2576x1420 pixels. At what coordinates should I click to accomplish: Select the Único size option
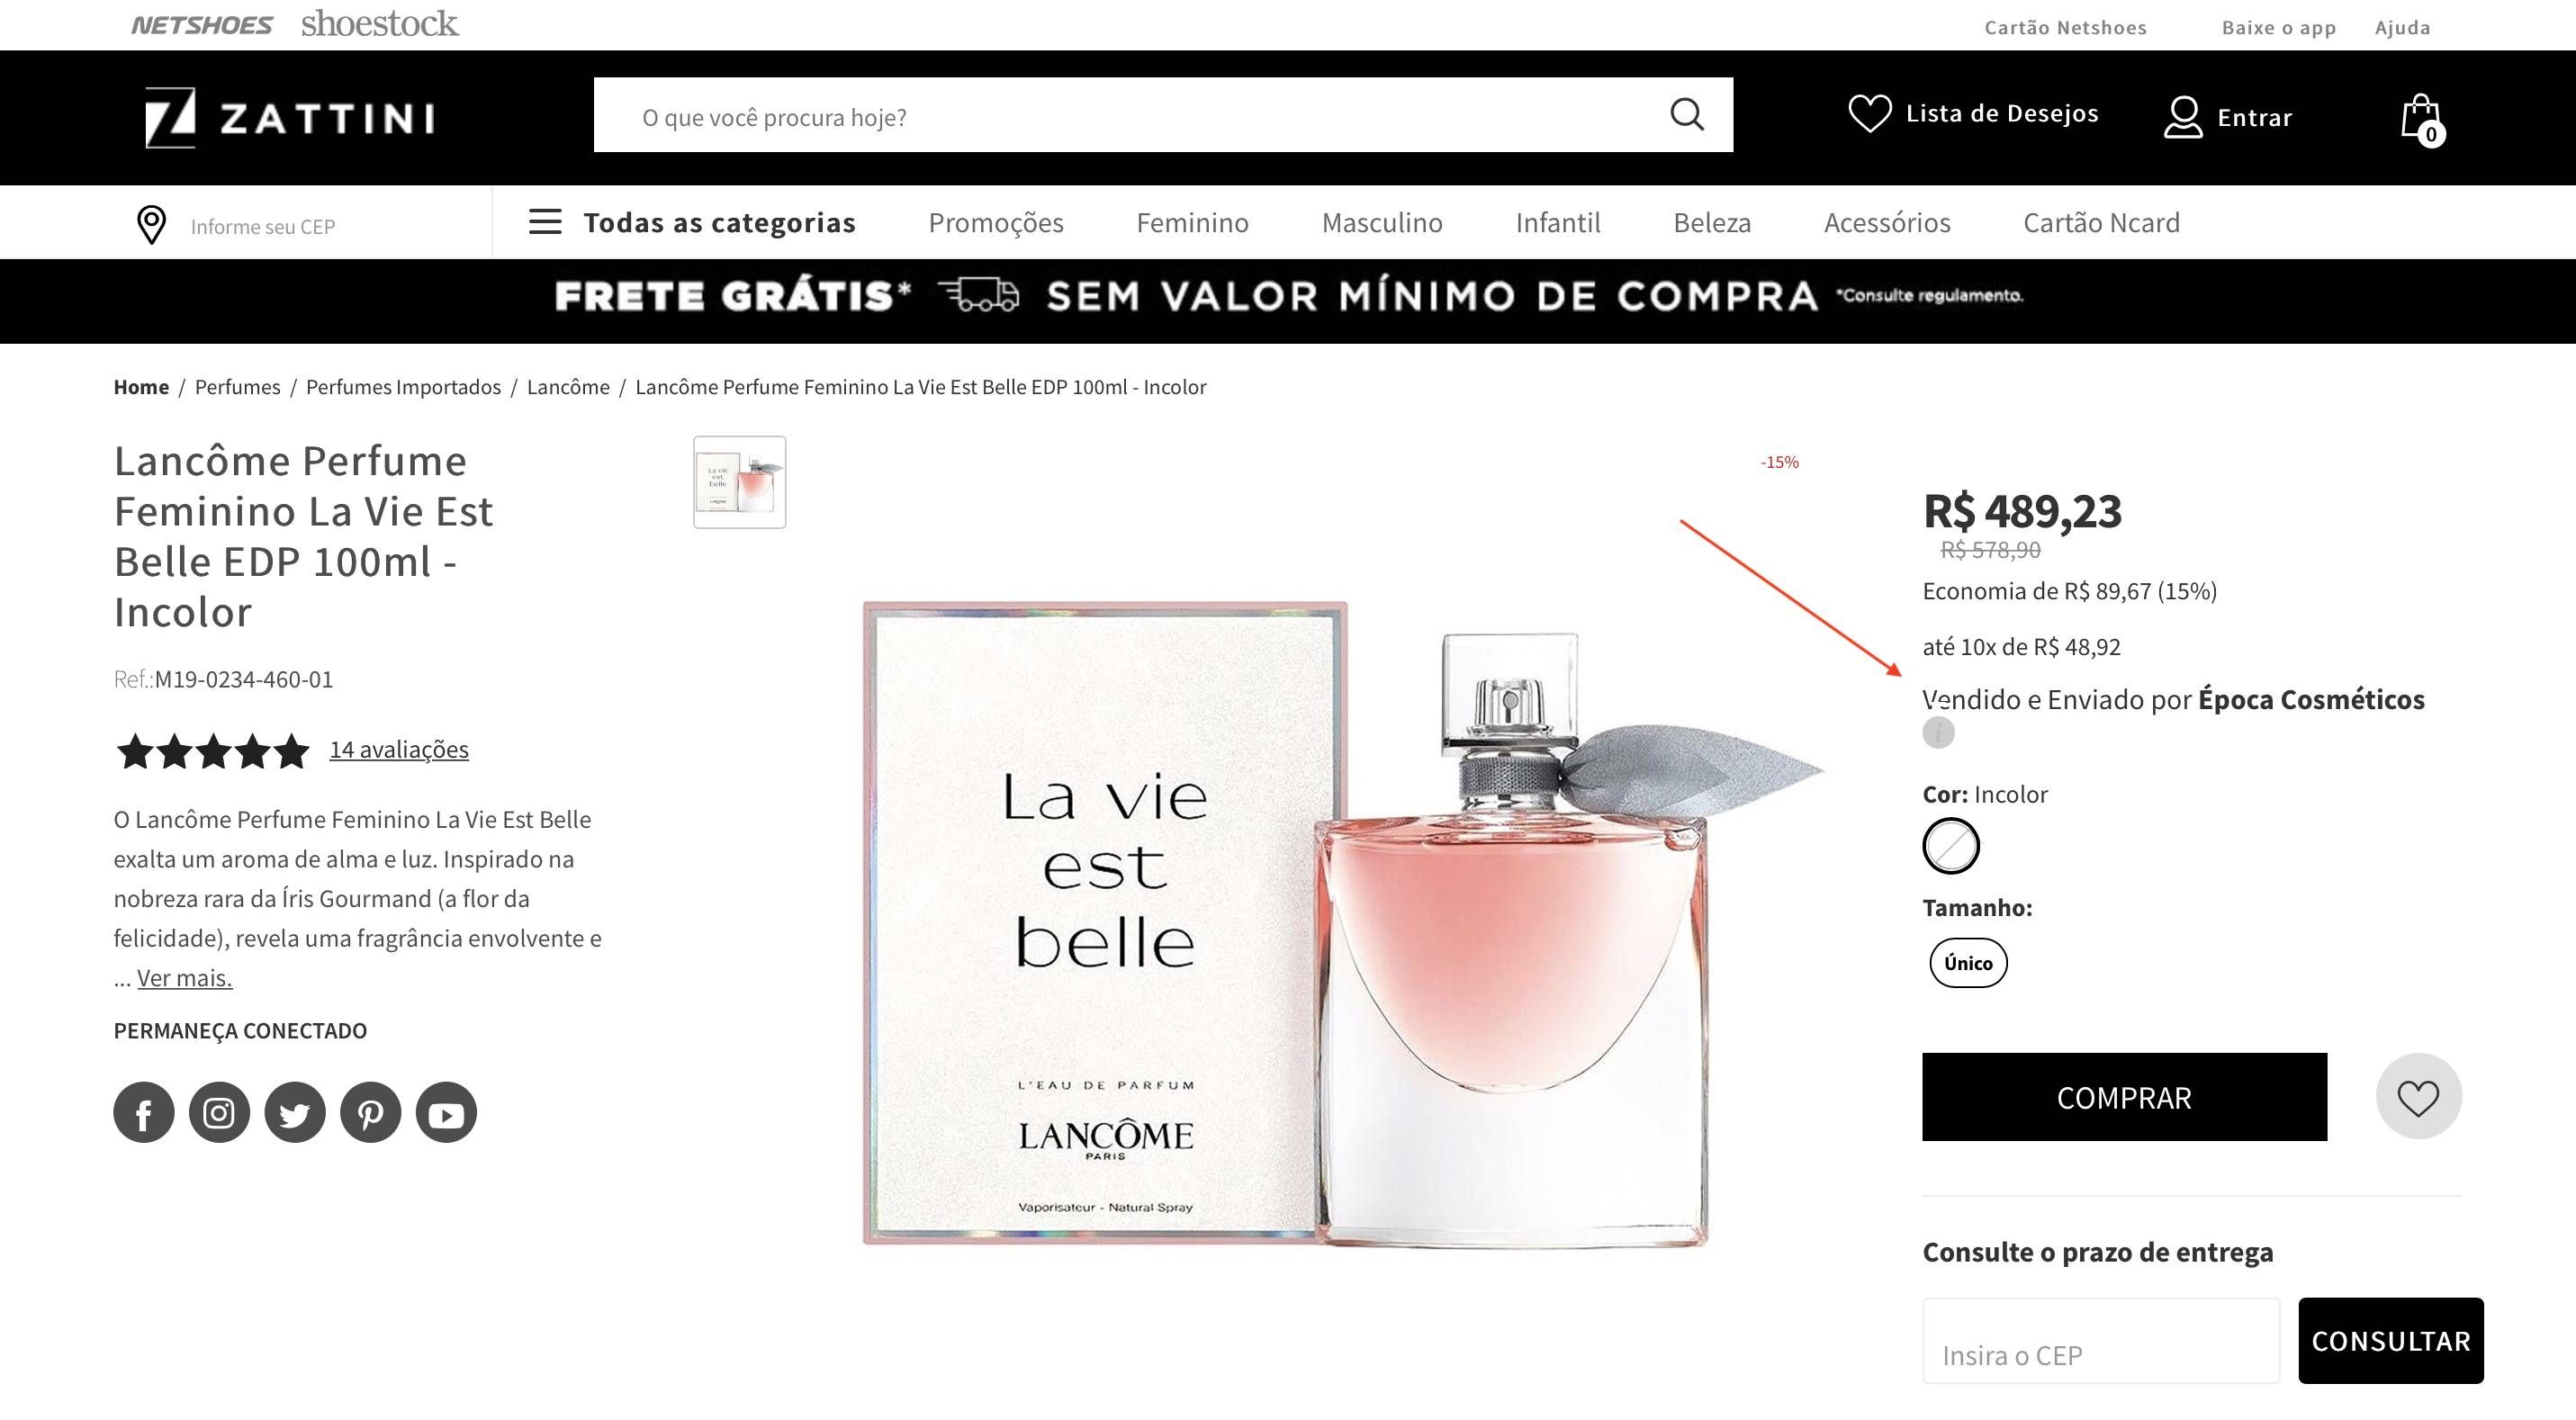coord(1968,962)
